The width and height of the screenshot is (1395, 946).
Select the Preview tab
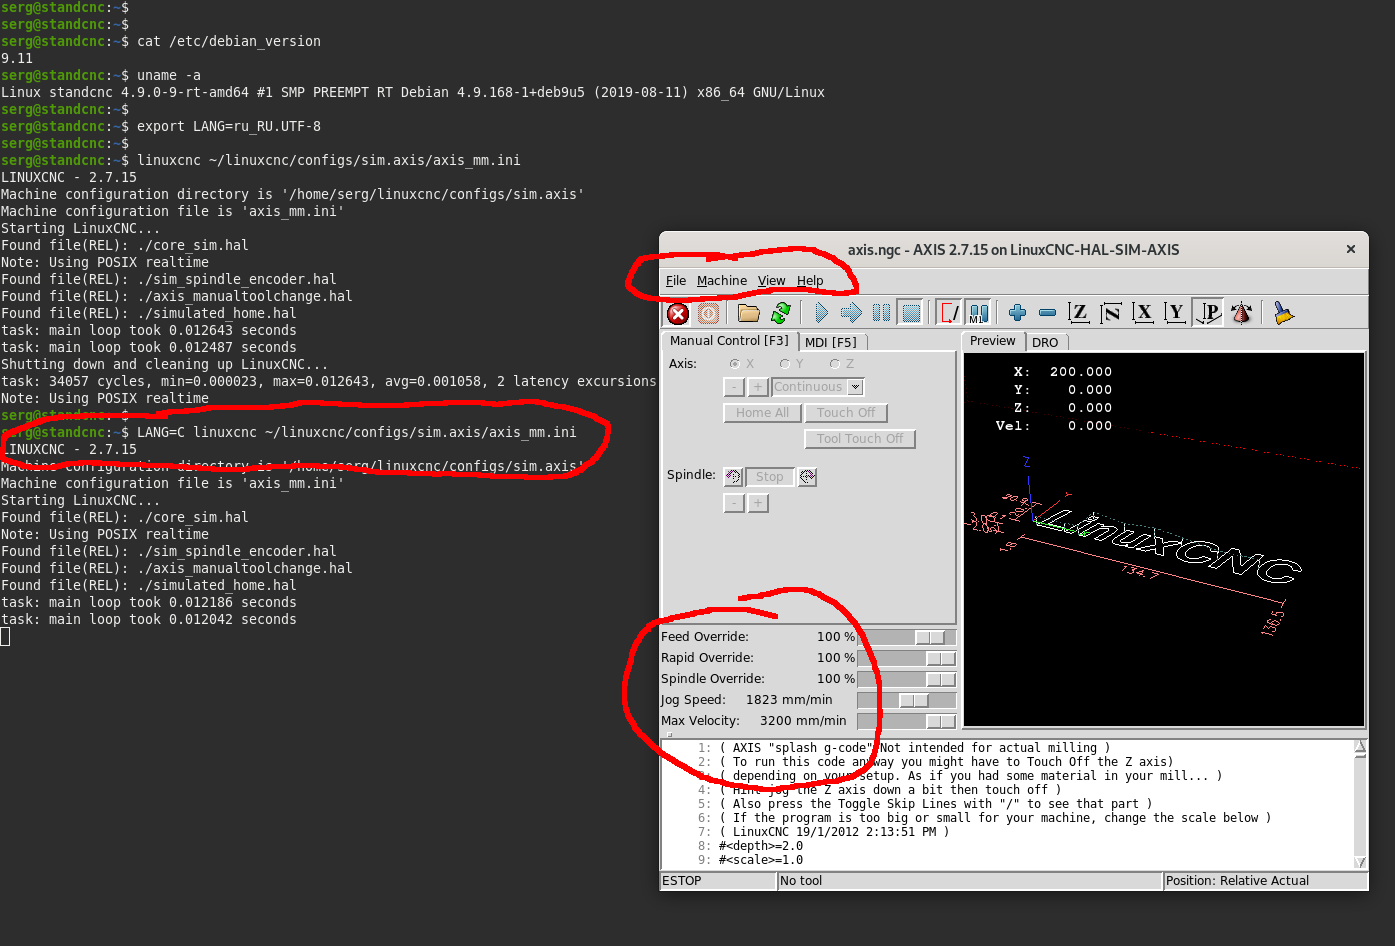click(992, 341)
